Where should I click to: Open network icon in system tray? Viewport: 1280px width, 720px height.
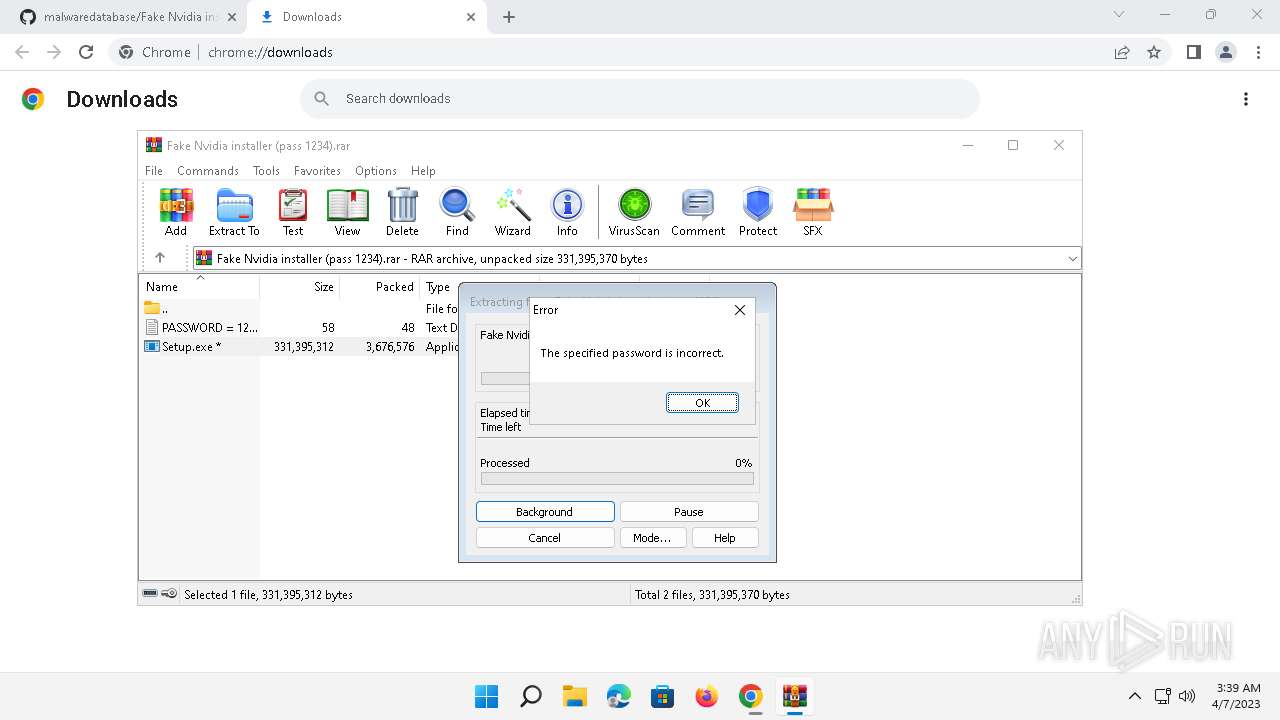[x=1162, y=696]
